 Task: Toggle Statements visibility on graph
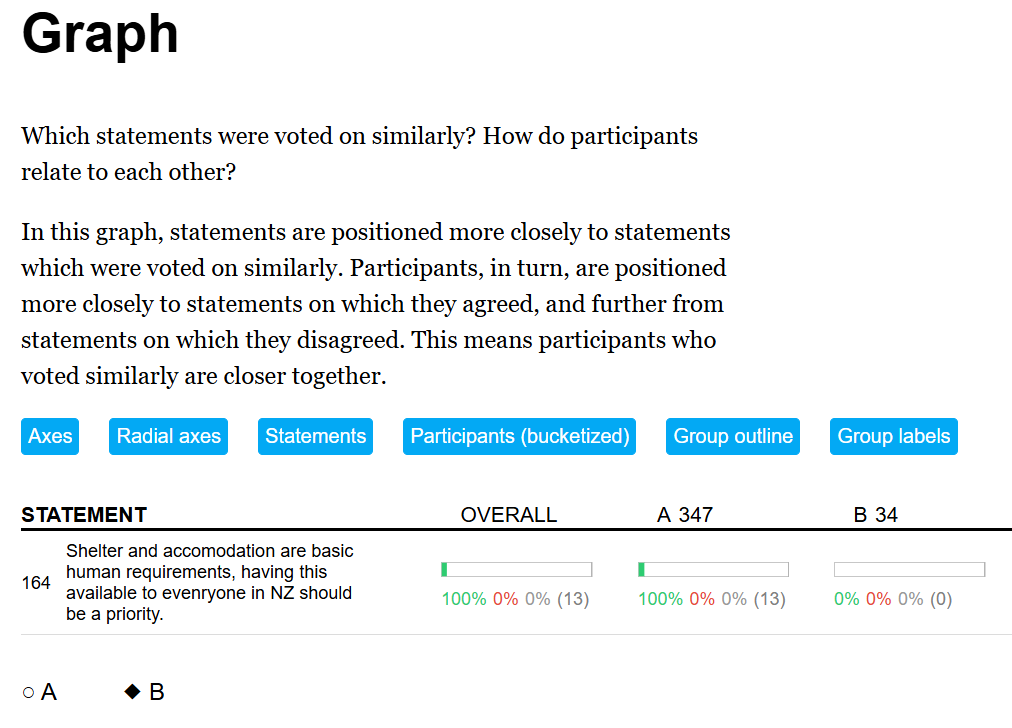(x=315, y=436)
